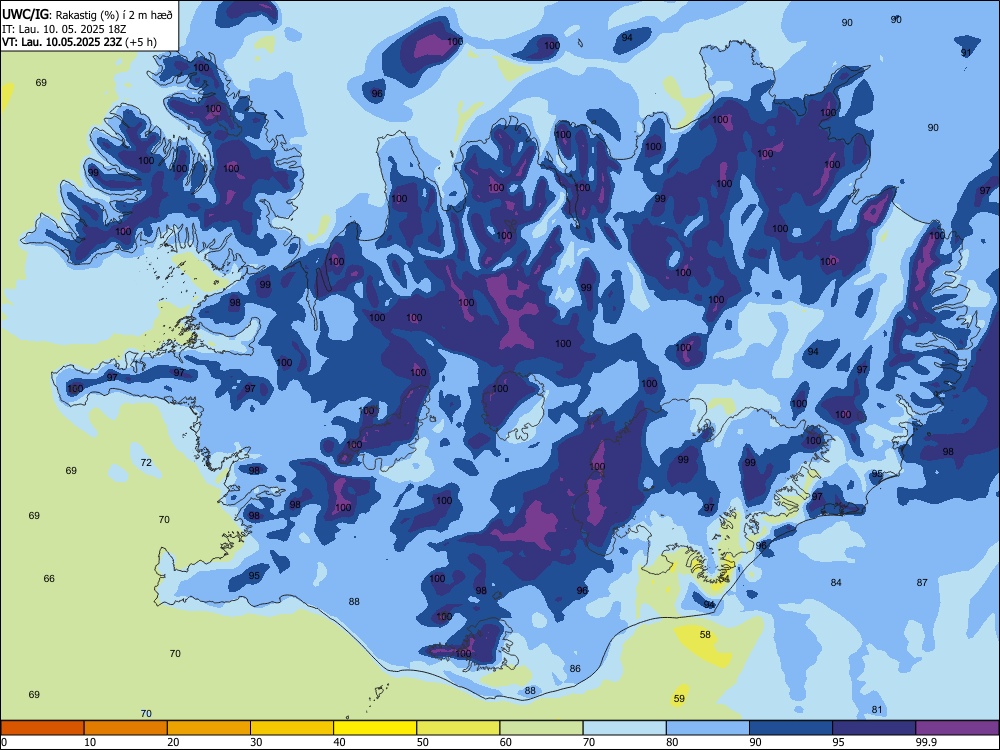
Task: Click the legend tick label 60
Action: [506, 742]
